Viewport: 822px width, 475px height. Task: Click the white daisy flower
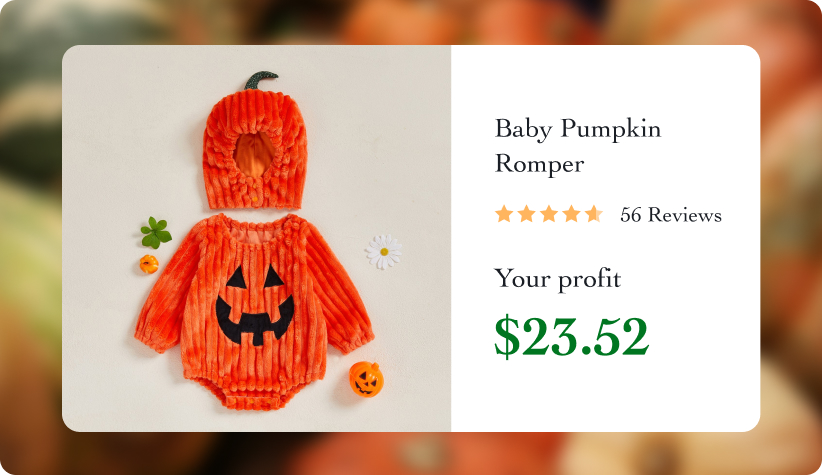coord(384,252)
